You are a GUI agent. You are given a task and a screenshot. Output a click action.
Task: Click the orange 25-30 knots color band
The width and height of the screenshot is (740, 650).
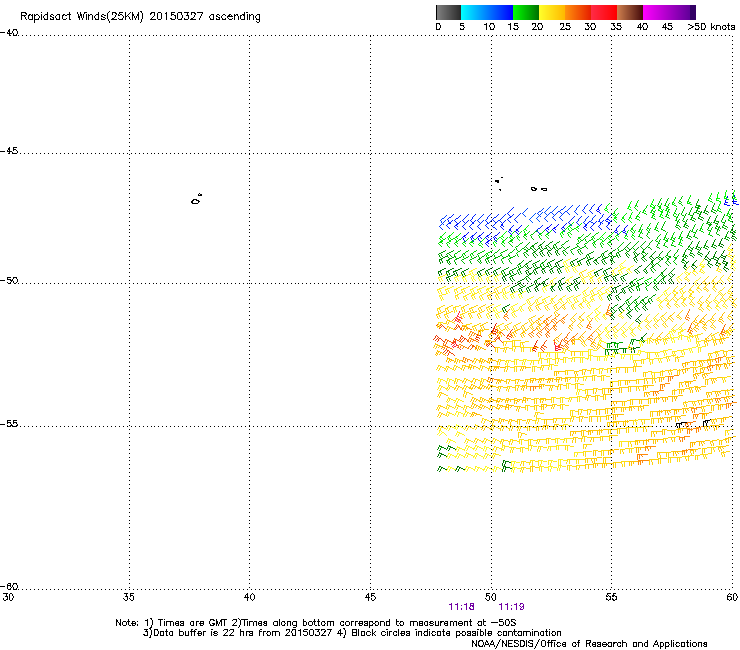[578, 12]
